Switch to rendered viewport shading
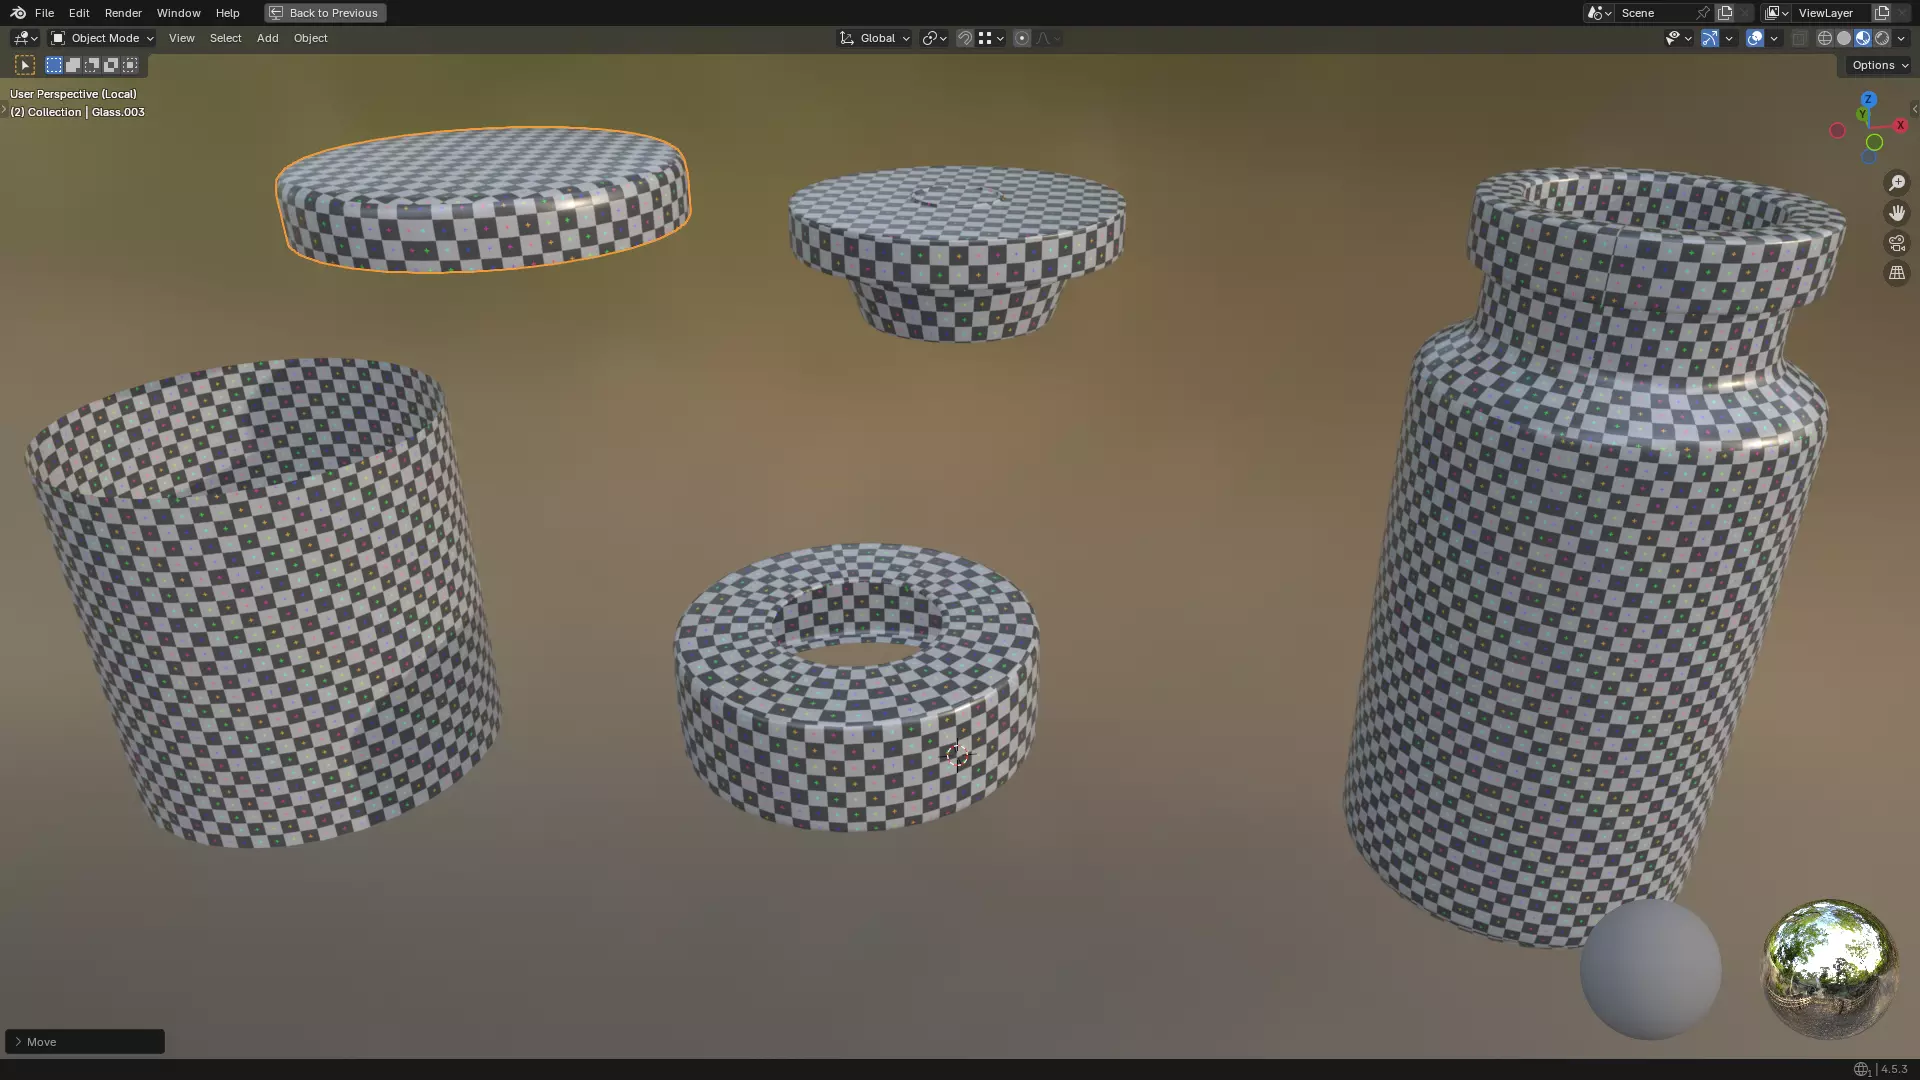 click(x=1882, y=38)
